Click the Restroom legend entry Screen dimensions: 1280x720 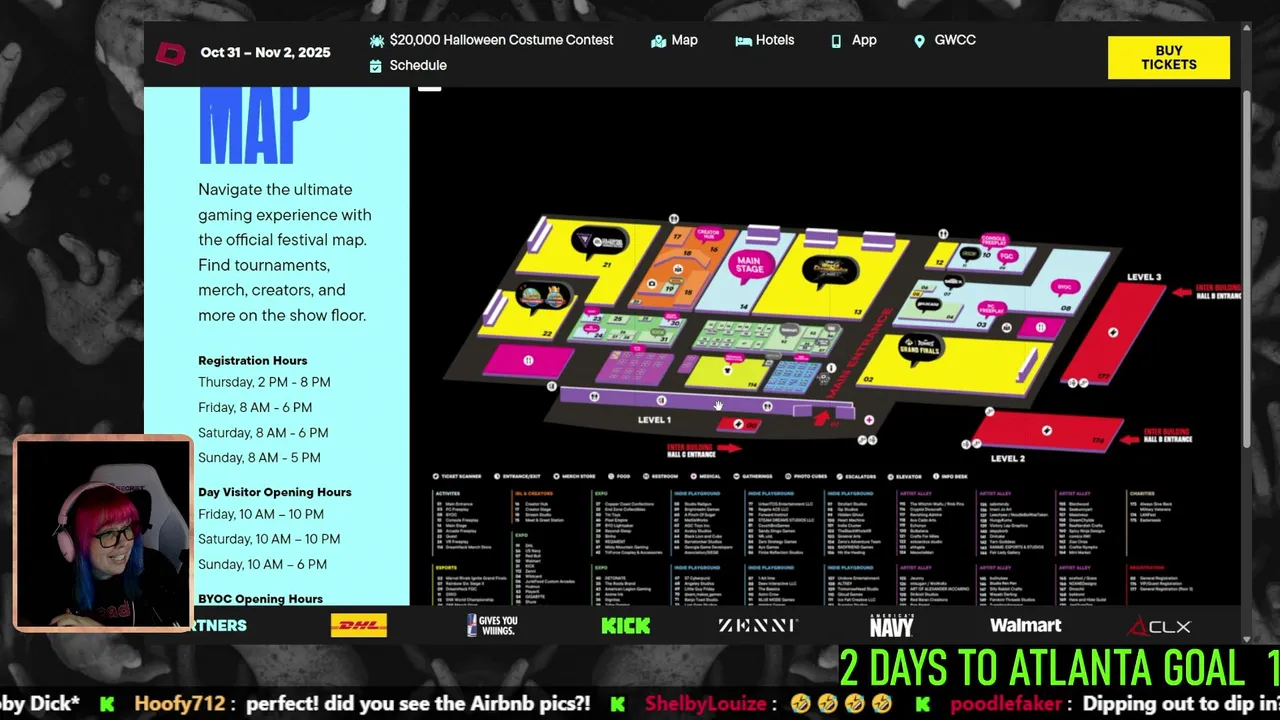coord(661,476)
